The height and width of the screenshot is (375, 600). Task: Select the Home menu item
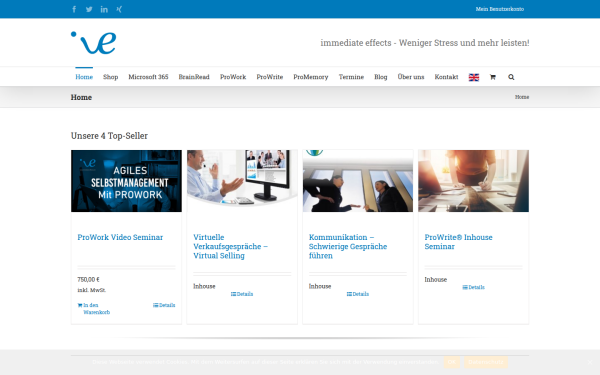click(x=84, y=77)
